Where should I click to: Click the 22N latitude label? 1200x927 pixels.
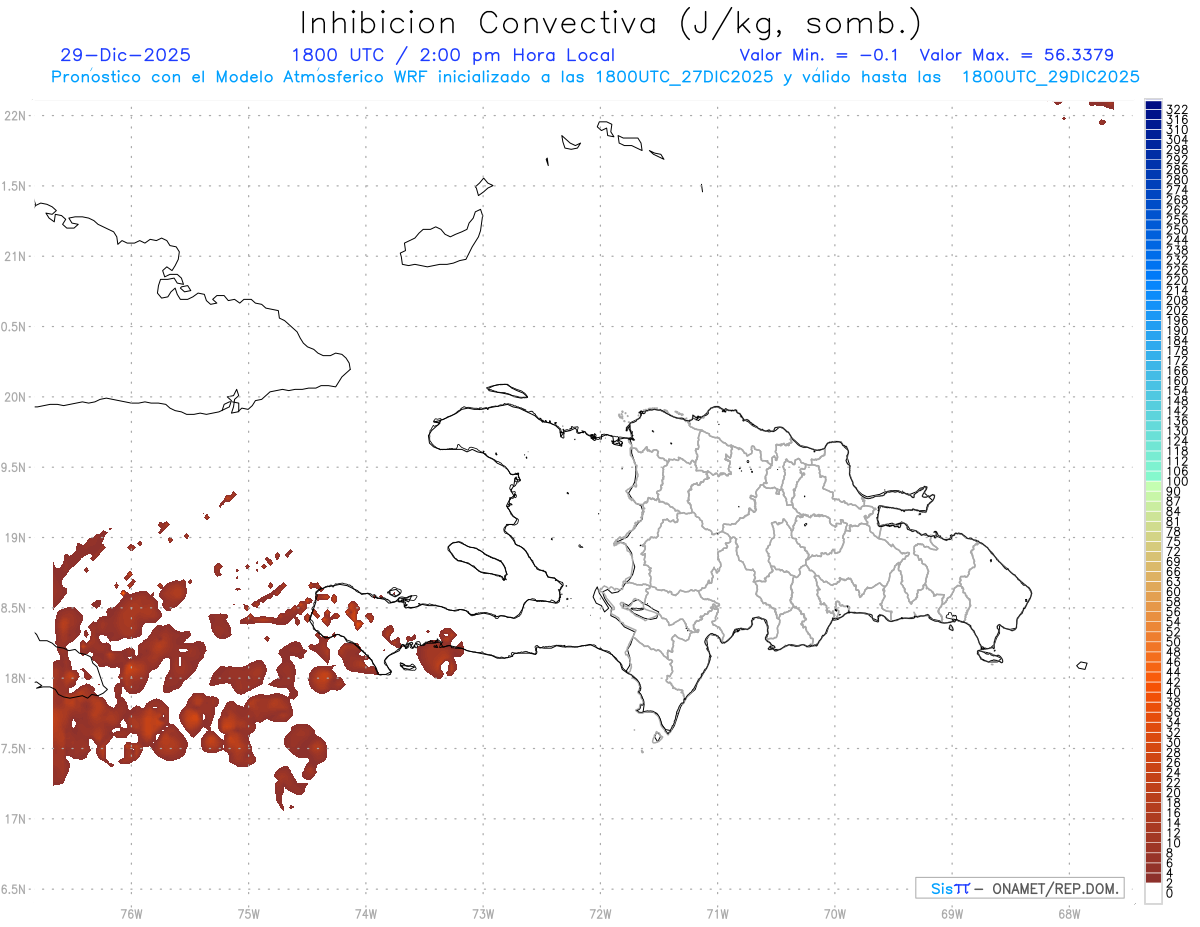tap(15, 116)
